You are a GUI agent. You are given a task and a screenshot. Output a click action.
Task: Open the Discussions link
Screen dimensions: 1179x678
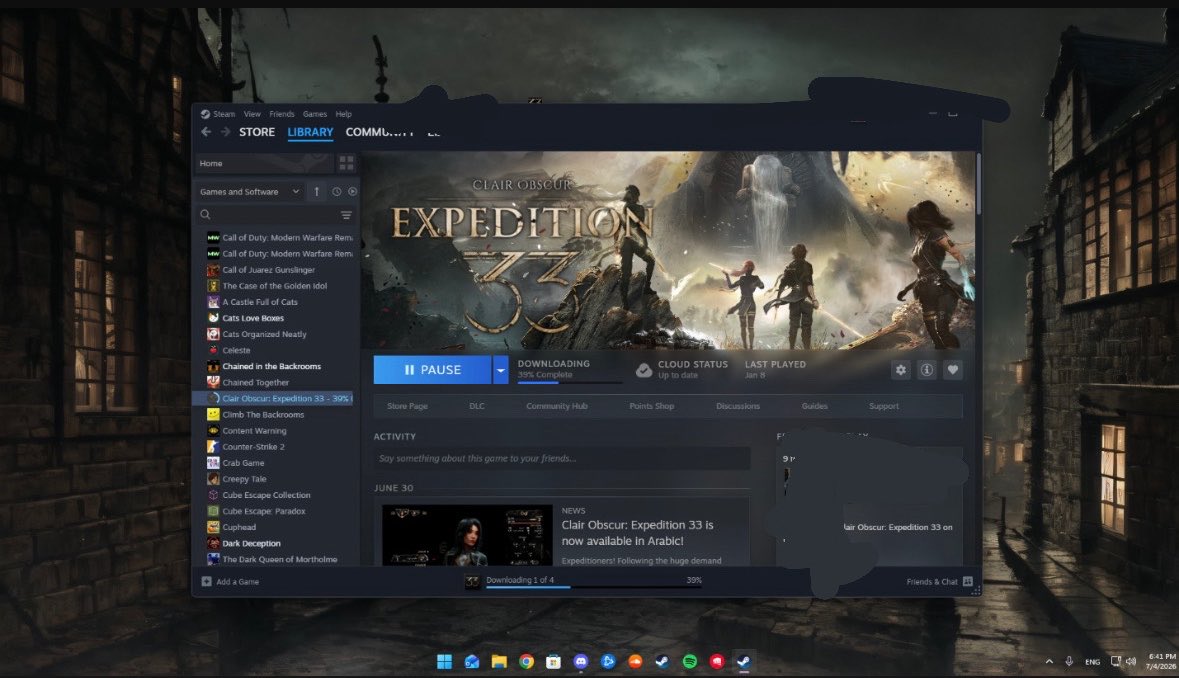[x=738, y=406]
